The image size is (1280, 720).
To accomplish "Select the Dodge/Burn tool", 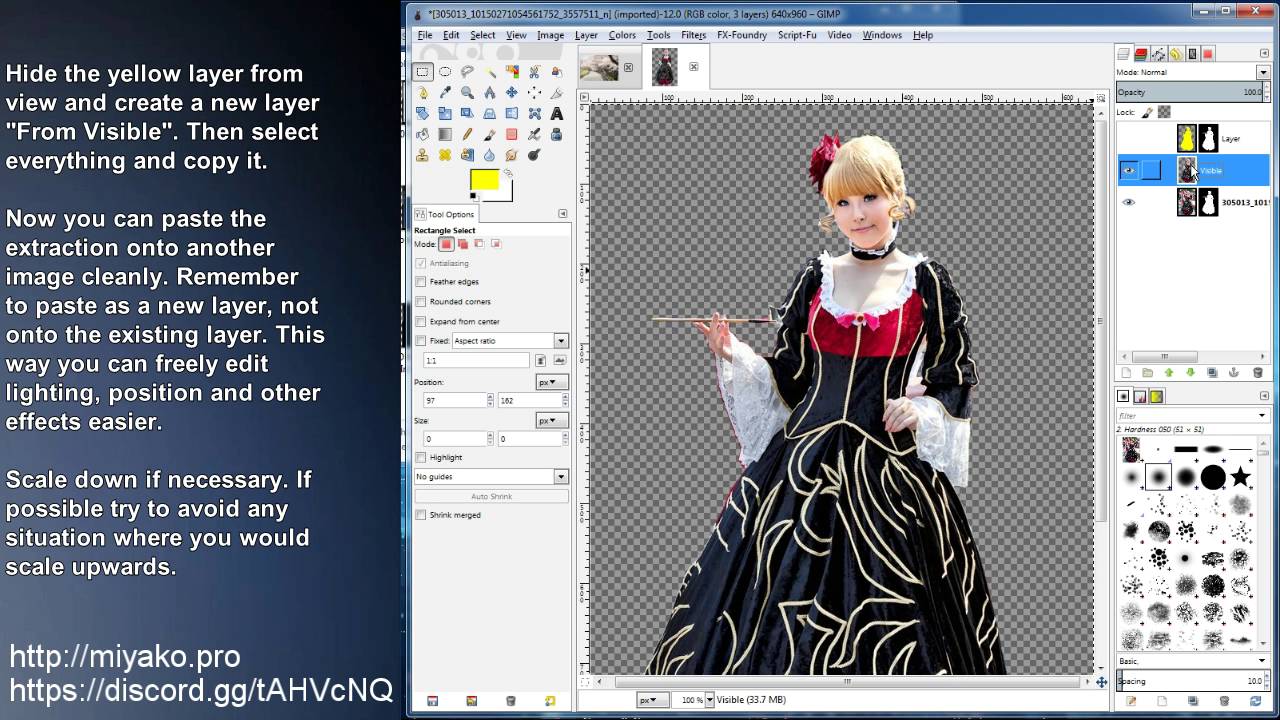I will click(534, 155).
